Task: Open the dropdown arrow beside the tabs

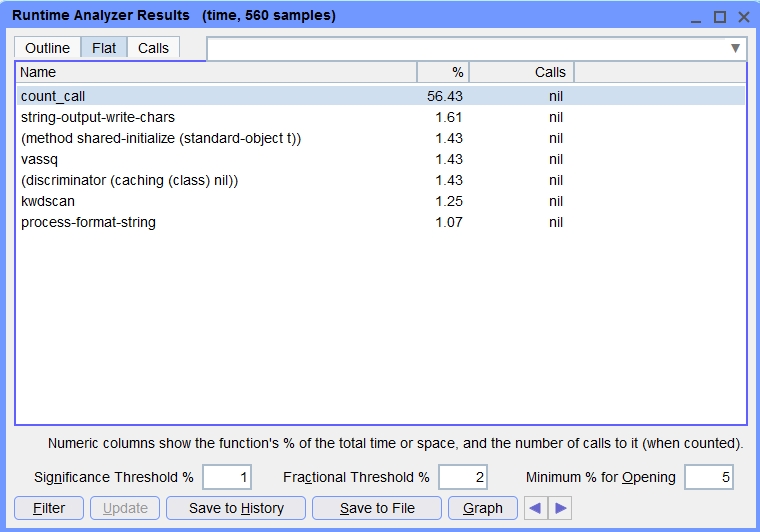Action: [x=736, y=48]
